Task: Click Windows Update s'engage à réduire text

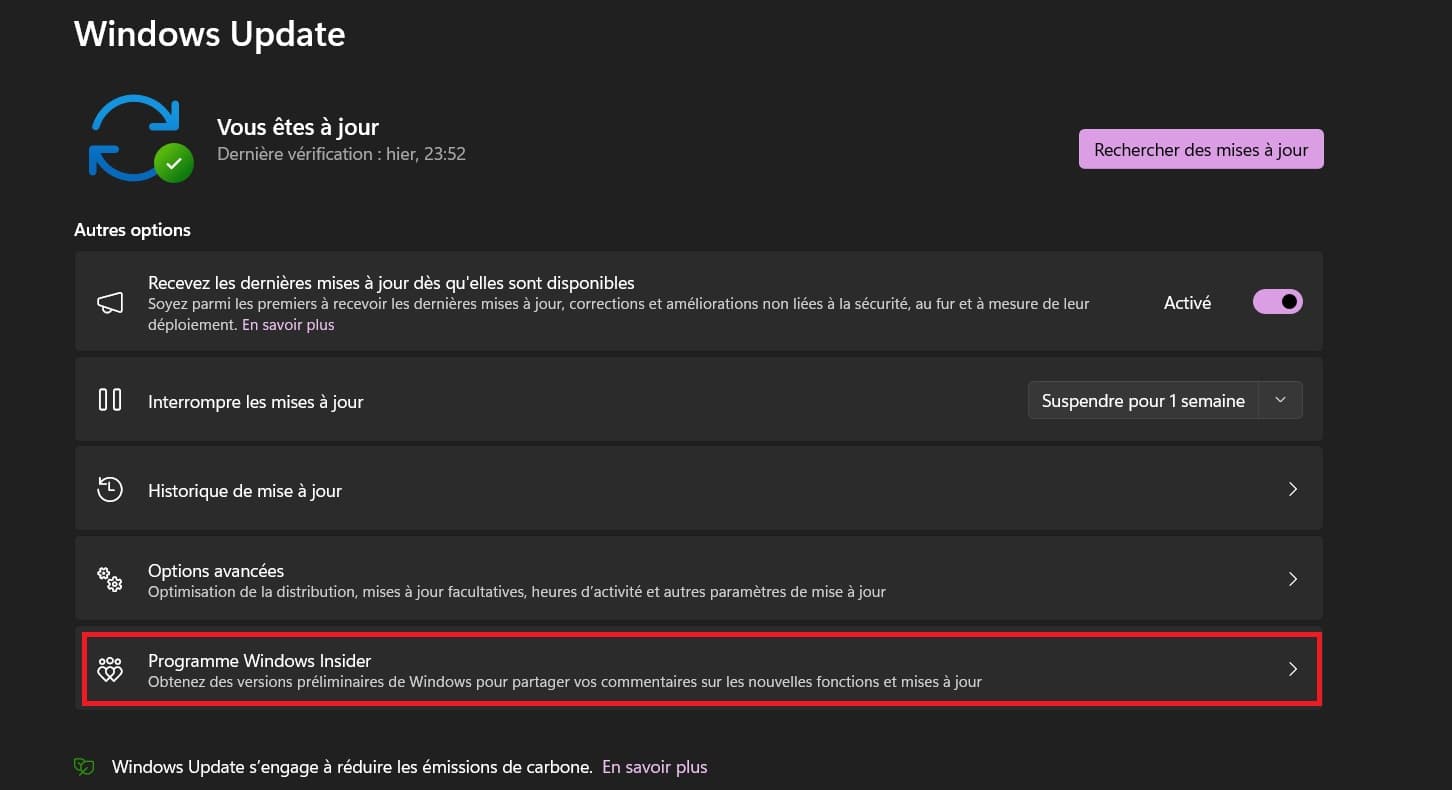Action: point(351,767)
